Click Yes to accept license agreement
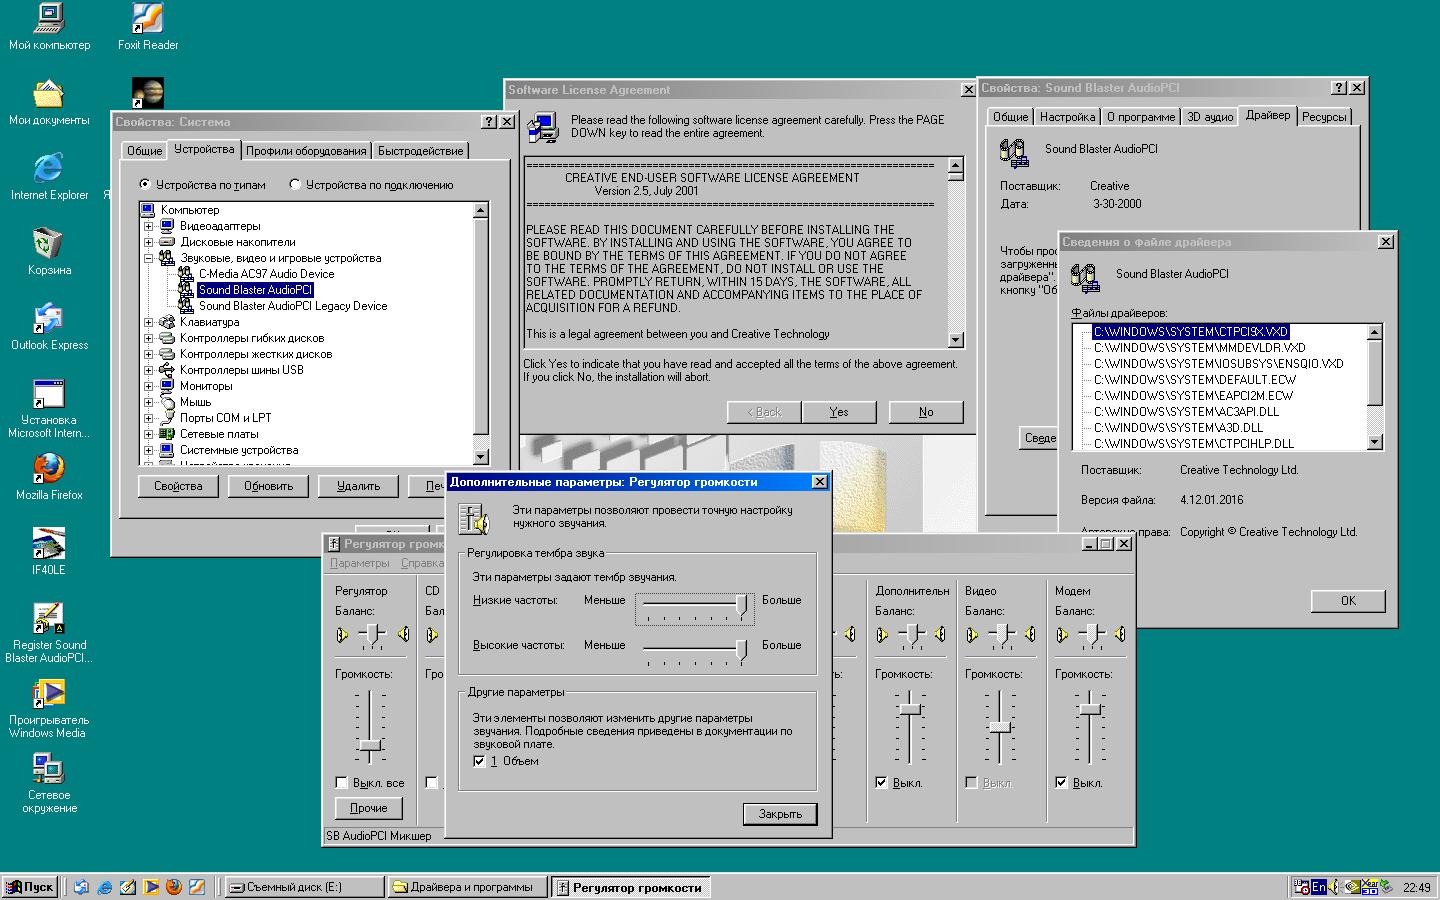Image resolution: width=1440 pixels, height=900 pixels. click(x=838, y=412)
